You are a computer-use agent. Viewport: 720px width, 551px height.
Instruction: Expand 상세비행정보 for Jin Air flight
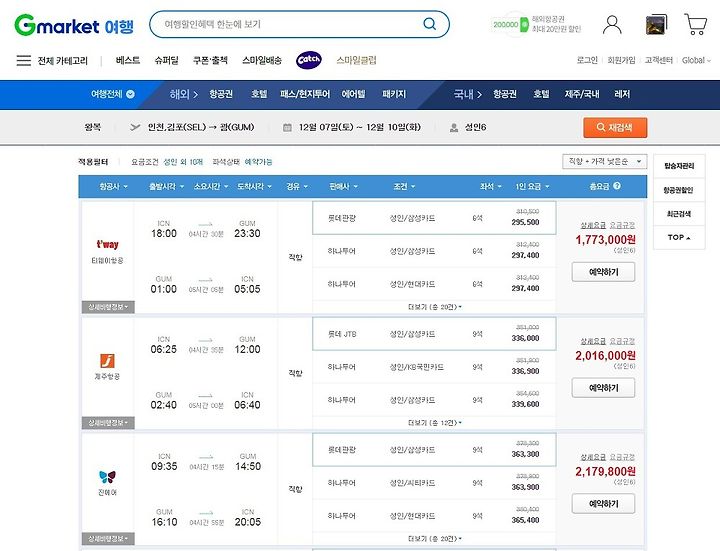[x=108, y=538]
